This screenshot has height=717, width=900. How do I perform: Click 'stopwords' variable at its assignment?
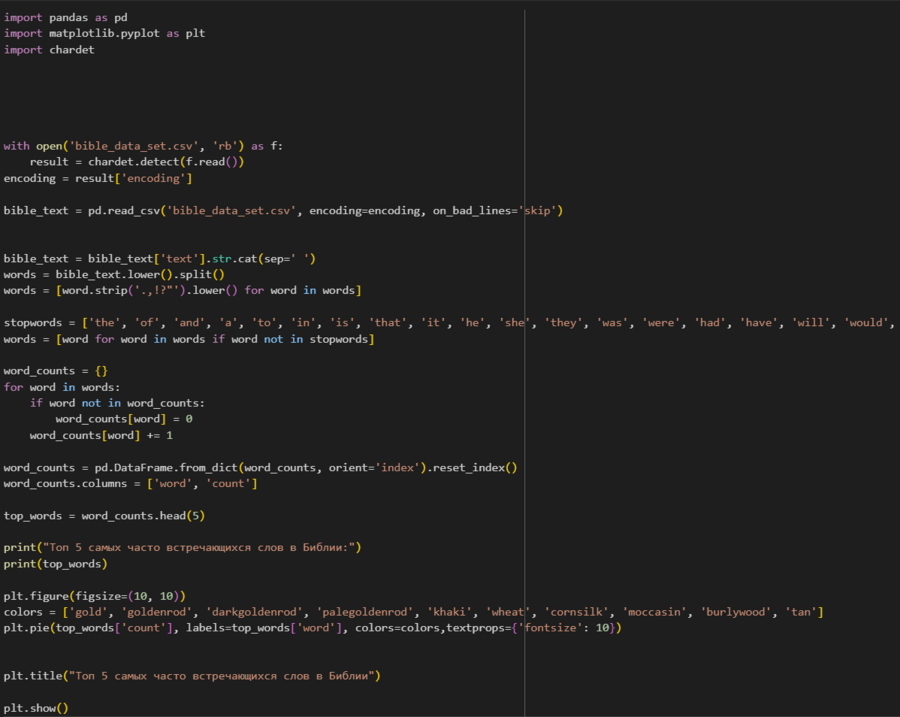click(33, 323)
